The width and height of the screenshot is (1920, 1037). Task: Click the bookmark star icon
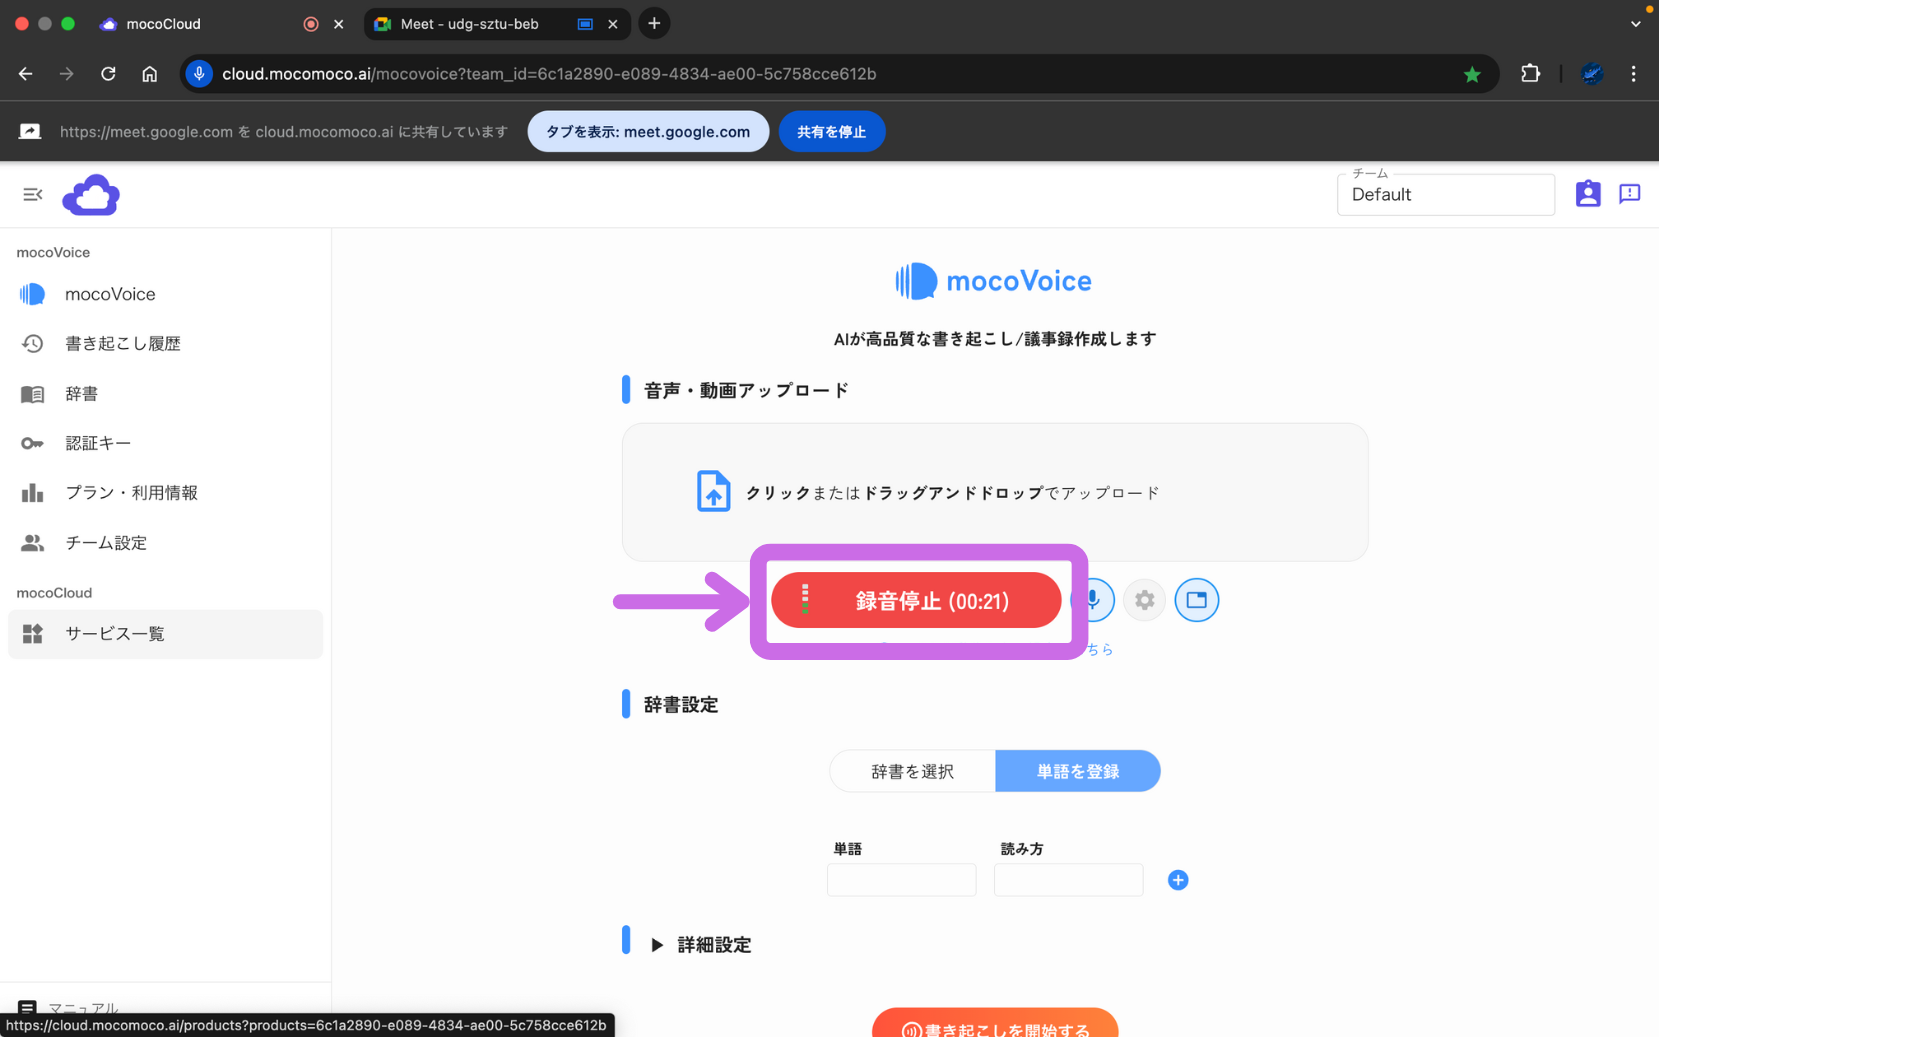1472,74
